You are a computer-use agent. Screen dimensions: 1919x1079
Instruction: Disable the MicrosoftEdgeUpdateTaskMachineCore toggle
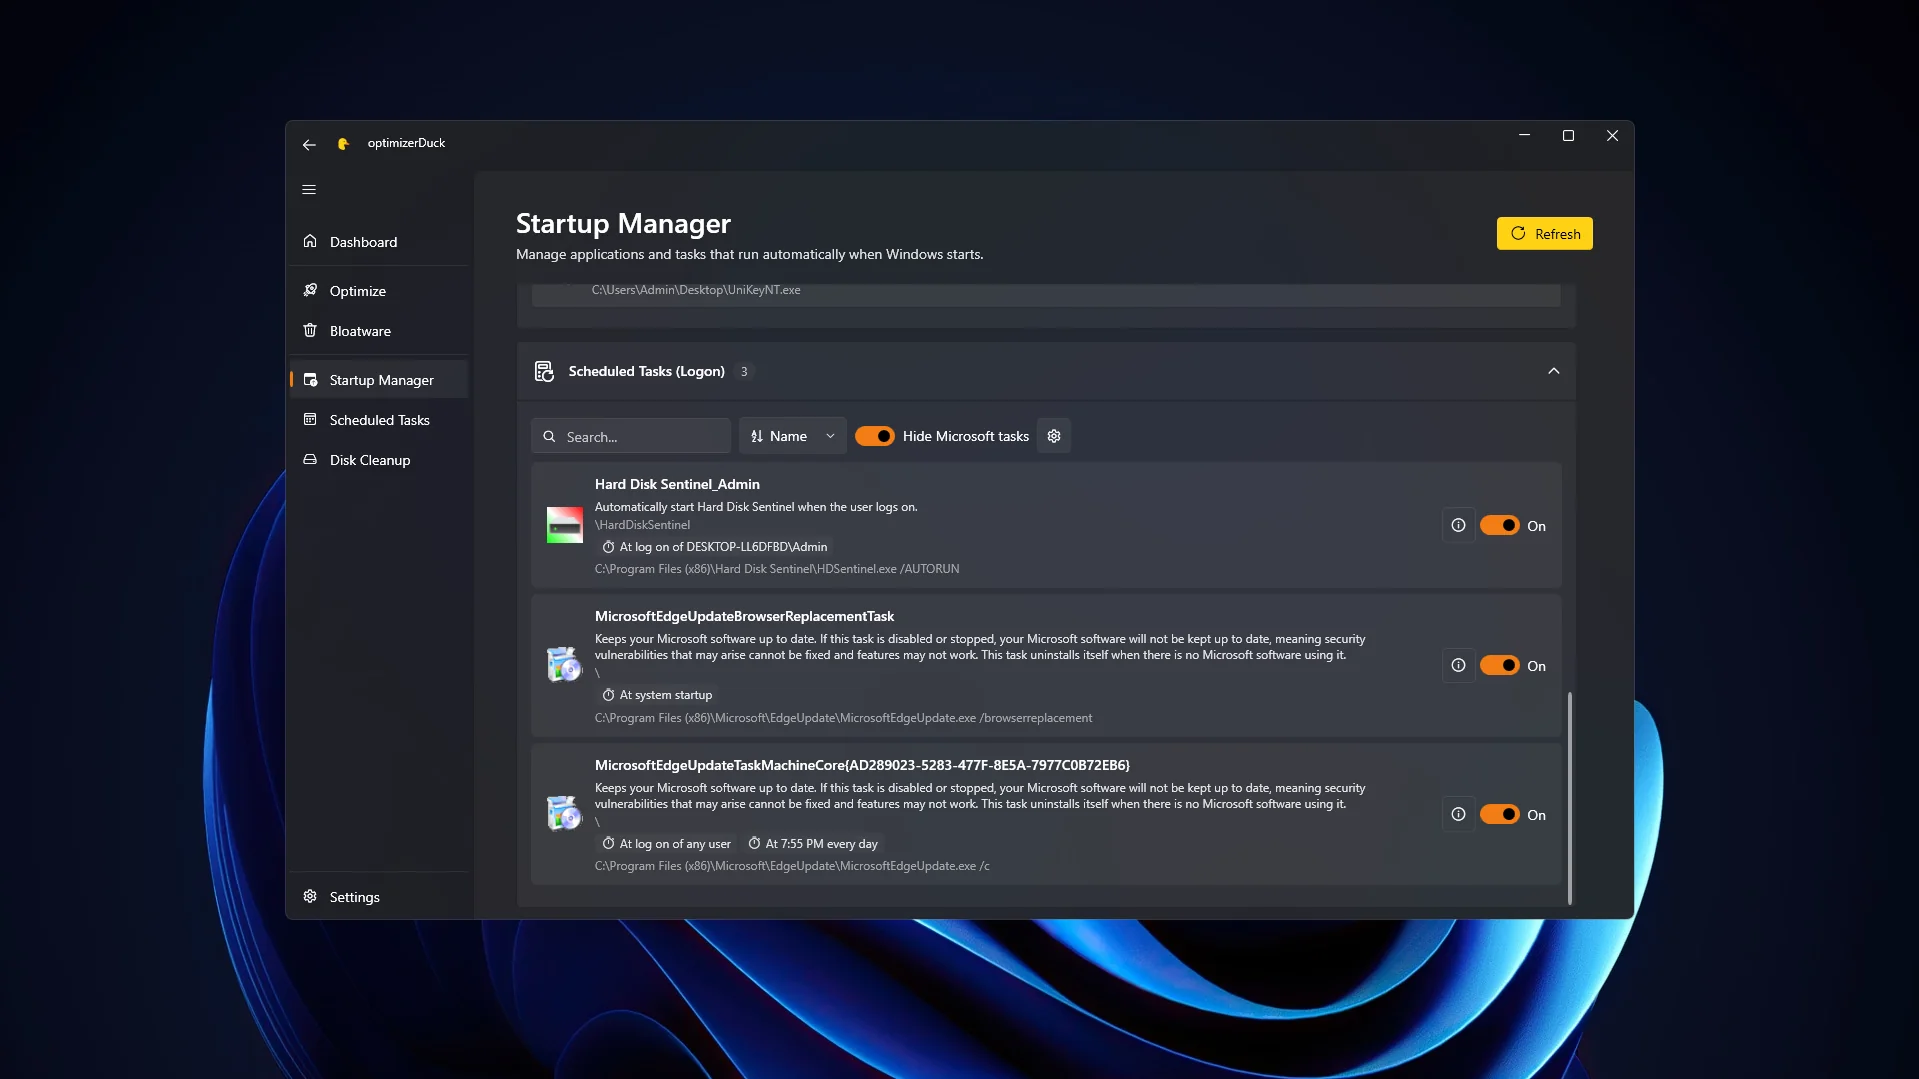point(1499,814)
